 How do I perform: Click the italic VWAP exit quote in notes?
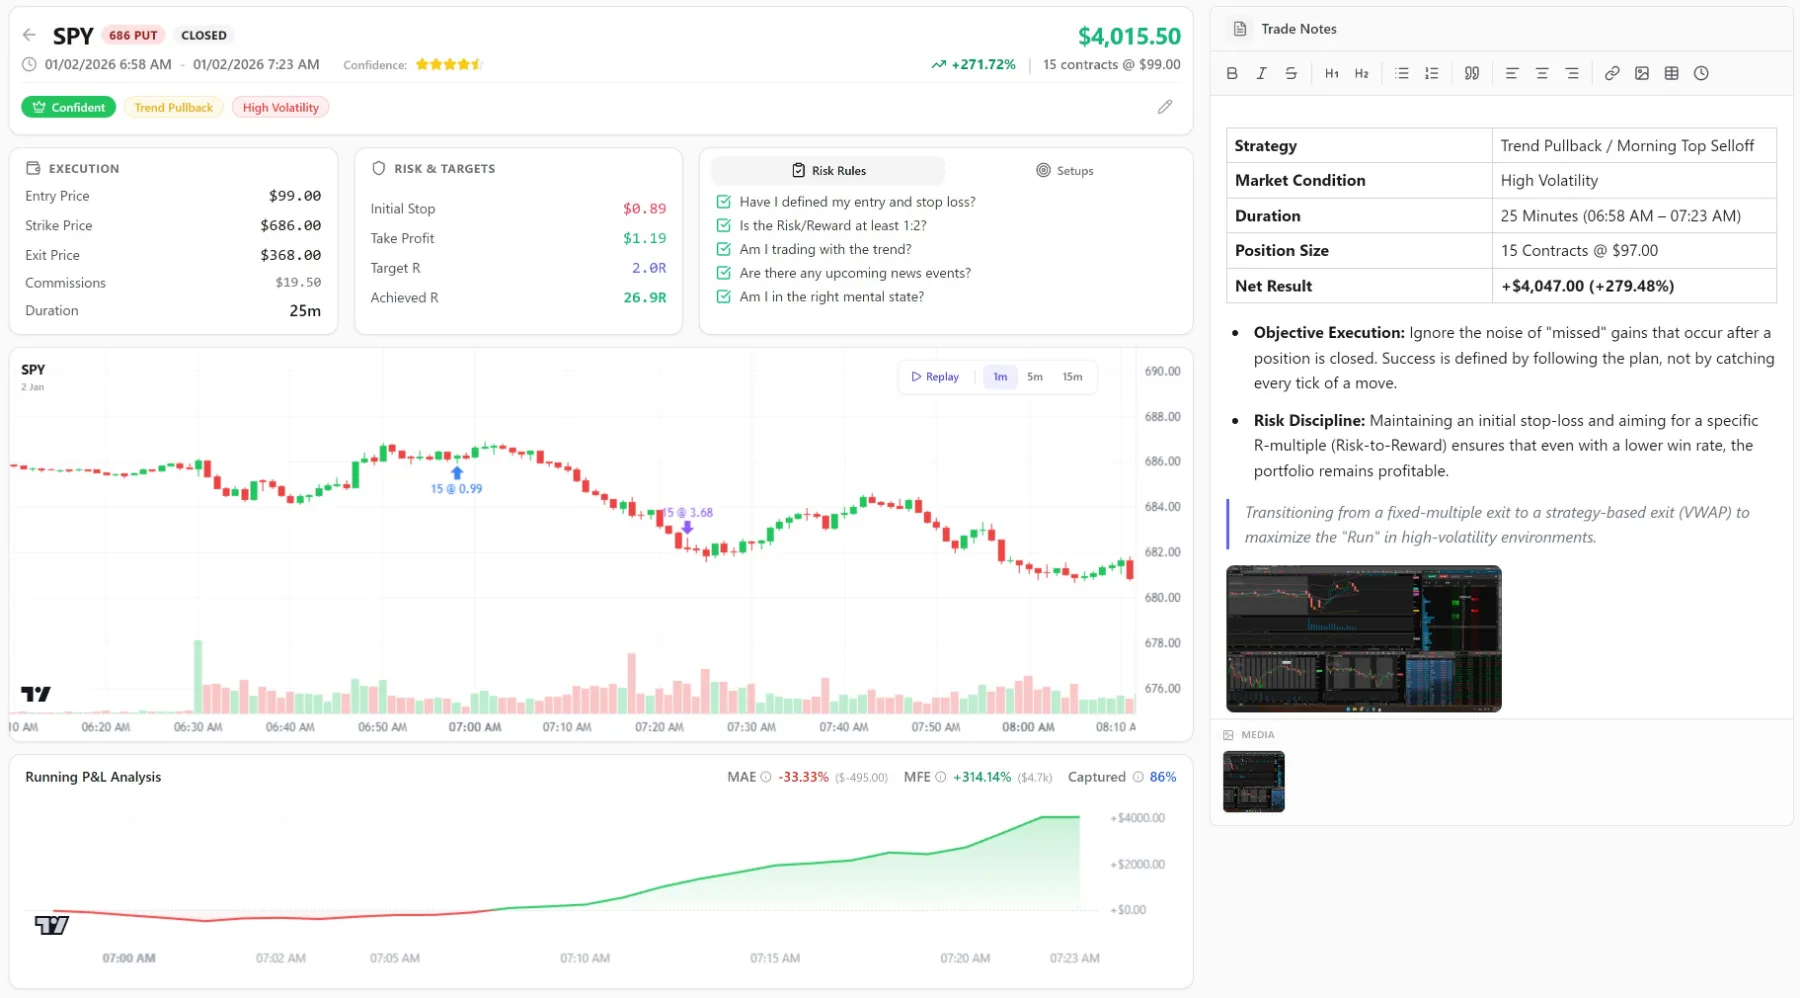coord(1497,525)
